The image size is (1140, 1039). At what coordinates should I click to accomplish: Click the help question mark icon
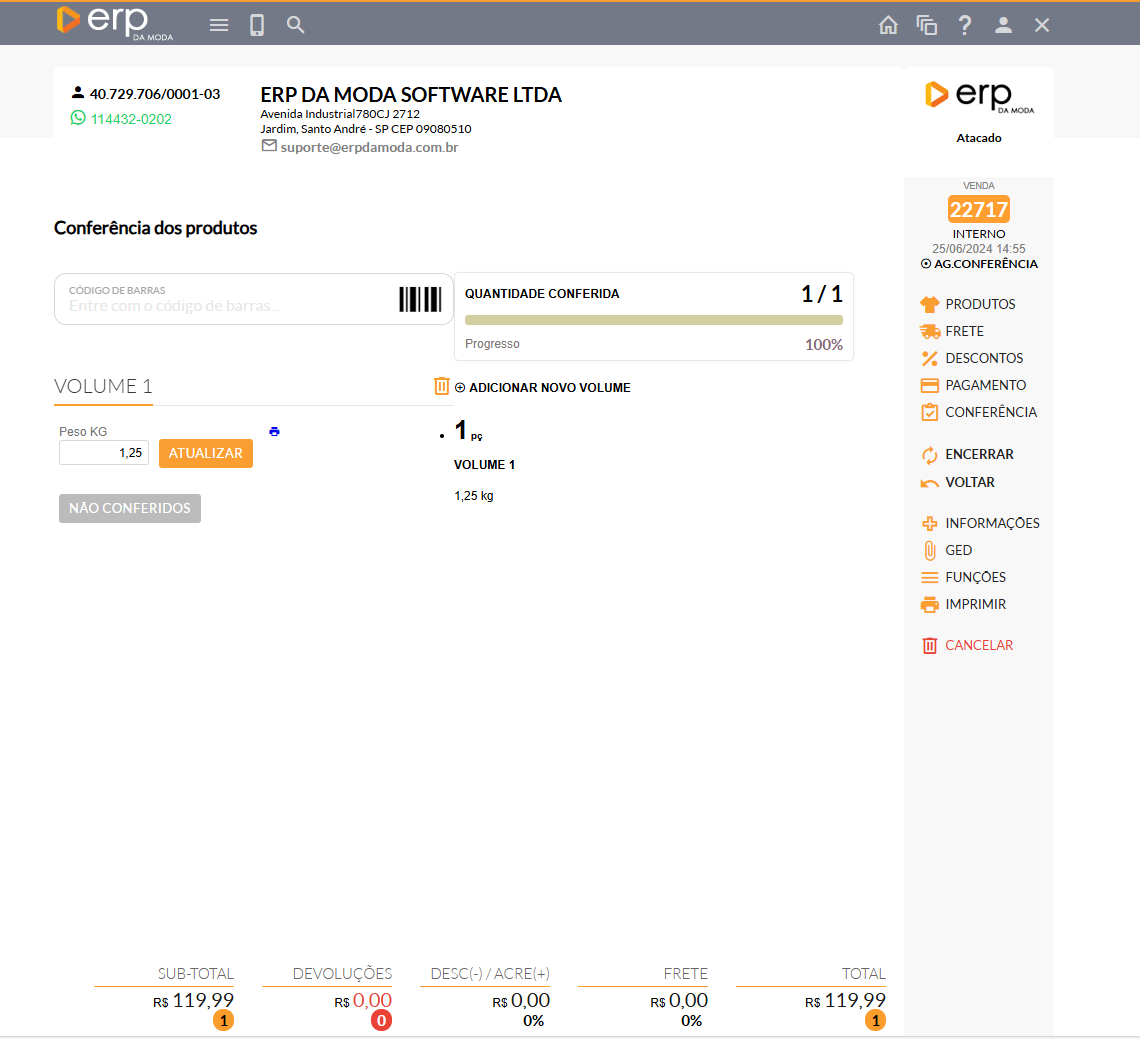click(965, 25)
